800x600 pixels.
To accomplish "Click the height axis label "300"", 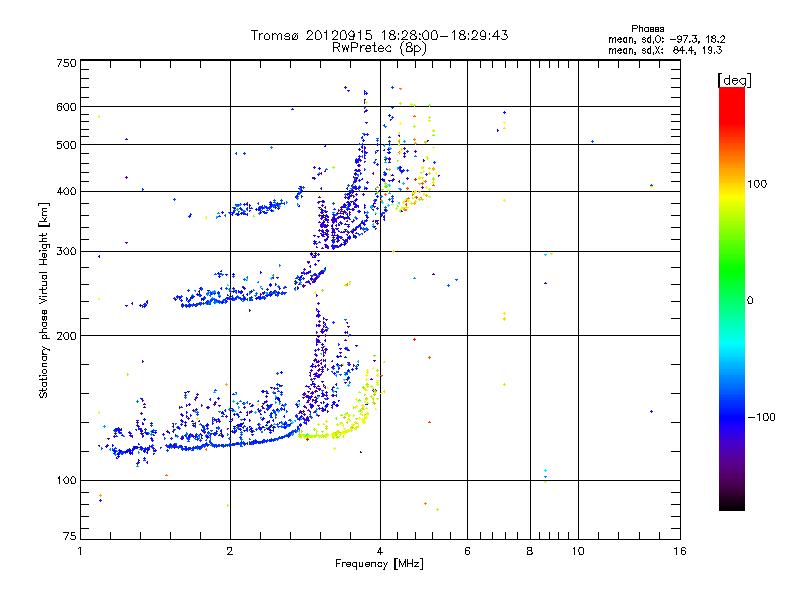I will click(67, 252).
